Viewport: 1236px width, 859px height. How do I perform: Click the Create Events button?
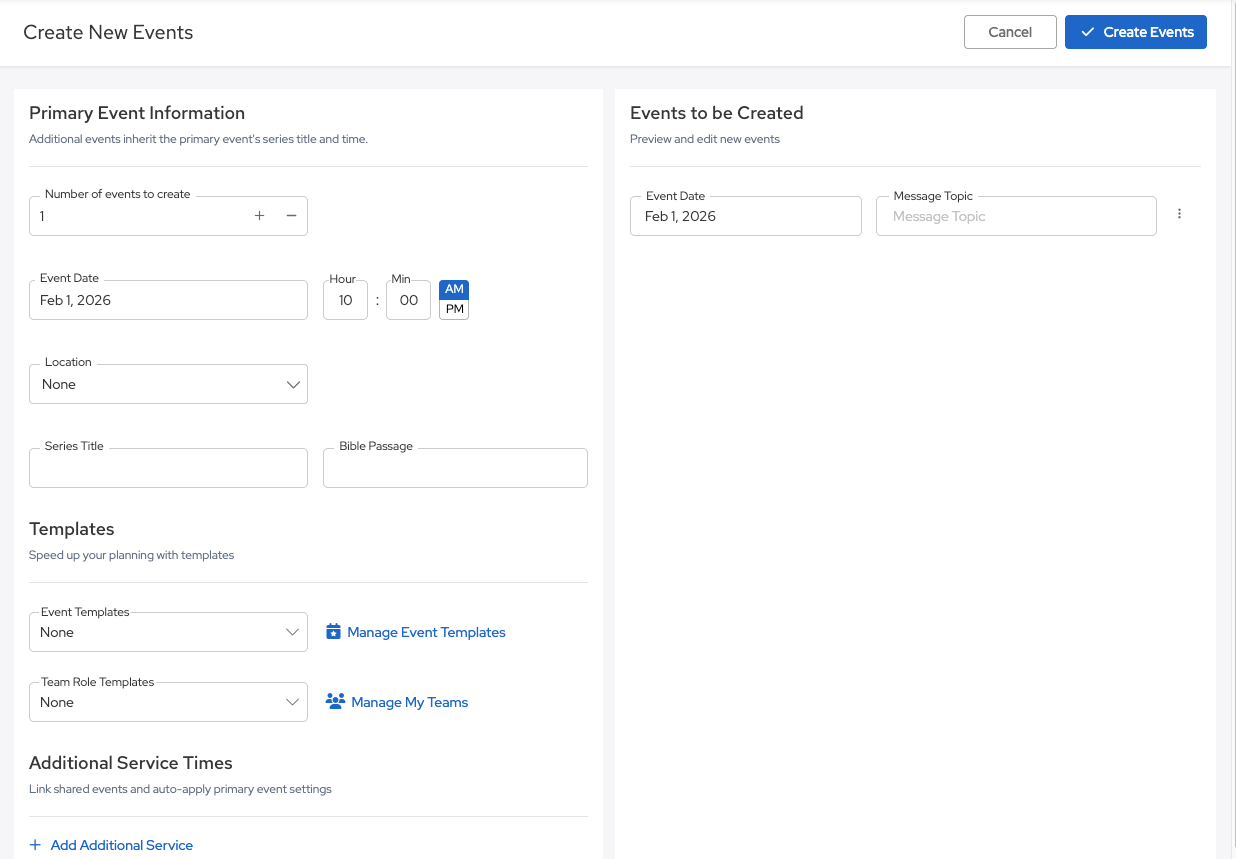1135,32
